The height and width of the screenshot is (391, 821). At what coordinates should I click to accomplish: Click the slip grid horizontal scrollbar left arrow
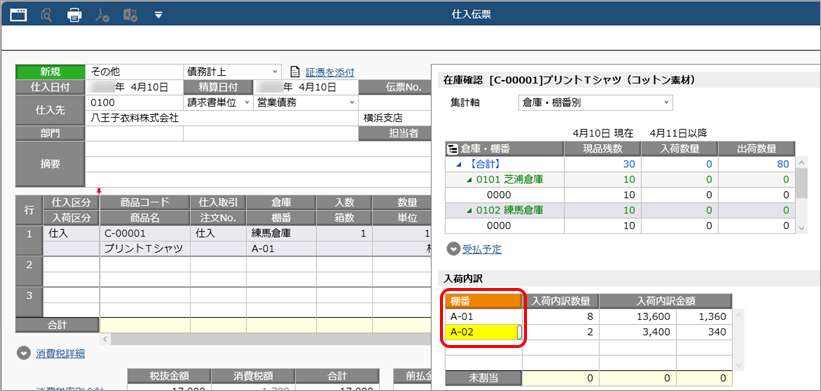tap(105, 339)
